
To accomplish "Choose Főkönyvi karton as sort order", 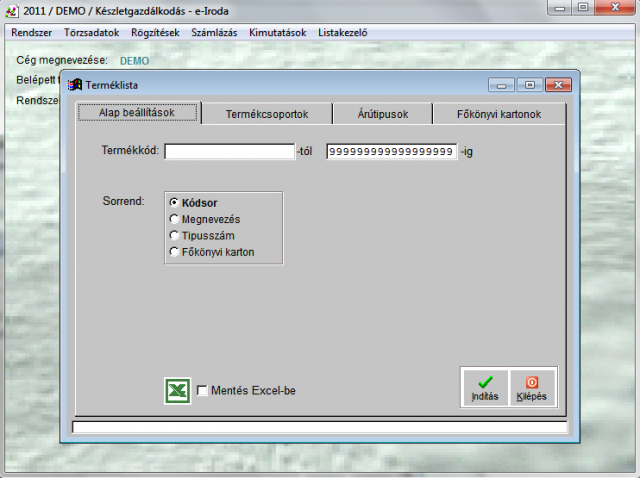I will pyautogui.click(x=175, y=252).
